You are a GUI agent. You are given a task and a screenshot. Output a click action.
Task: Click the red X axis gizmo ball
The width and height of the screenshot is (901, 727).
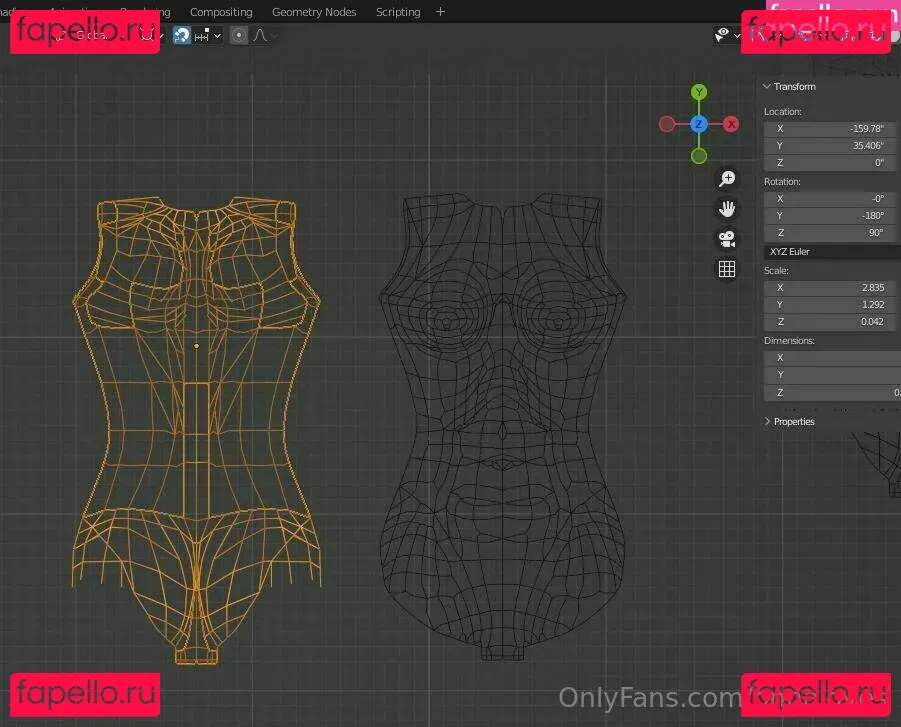click(732, 124)
